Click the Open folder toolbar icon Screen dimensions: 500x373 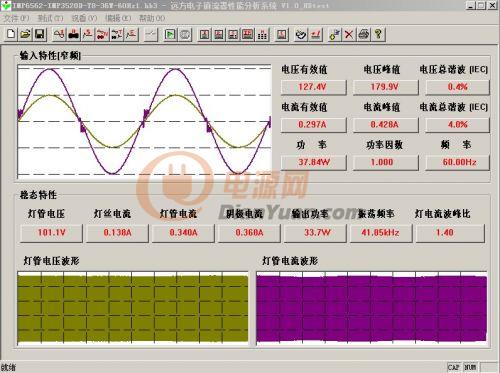point(25,34)
